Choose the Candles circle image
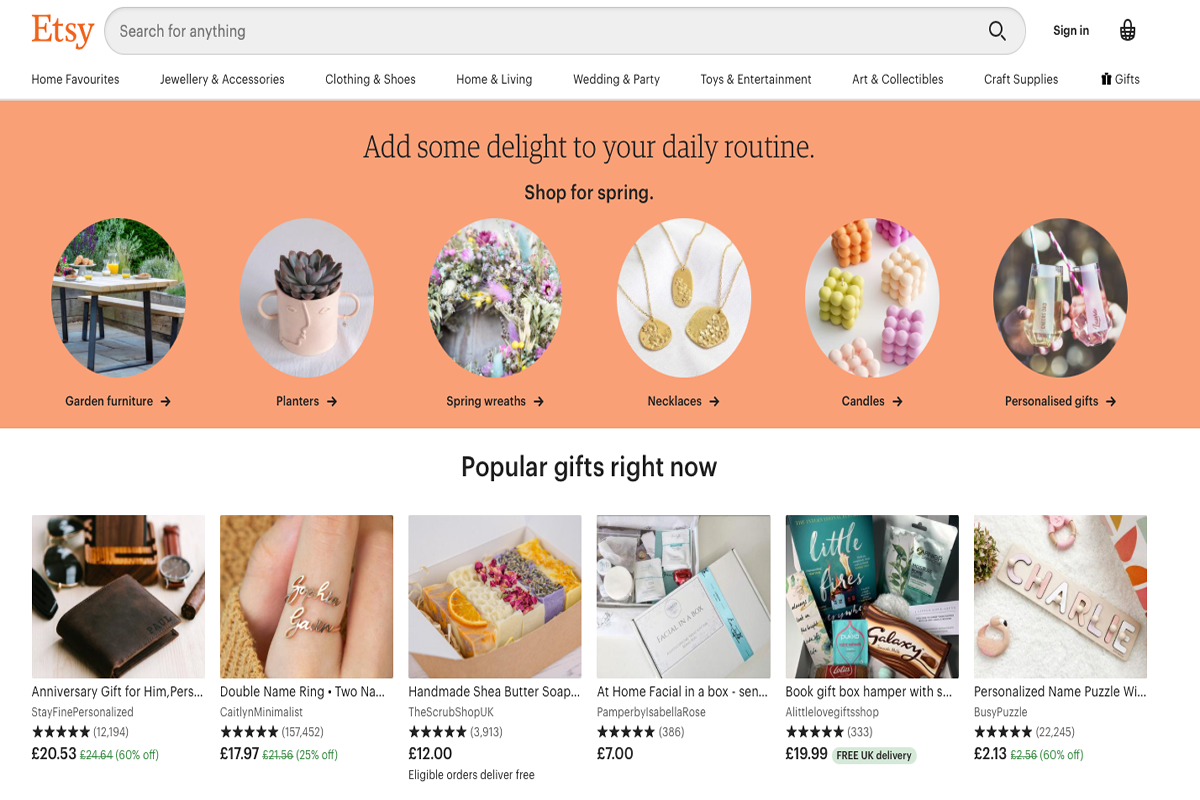Screen dimensions: 1200x800 tap(872, 298)
